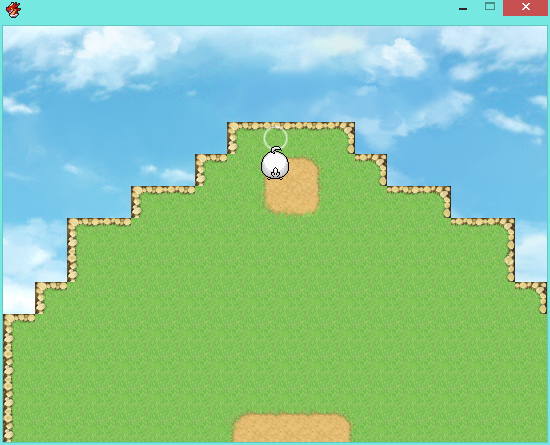Click the top-right stone corner of hill peak
550x445 pixels.
(x=349, y=128)
